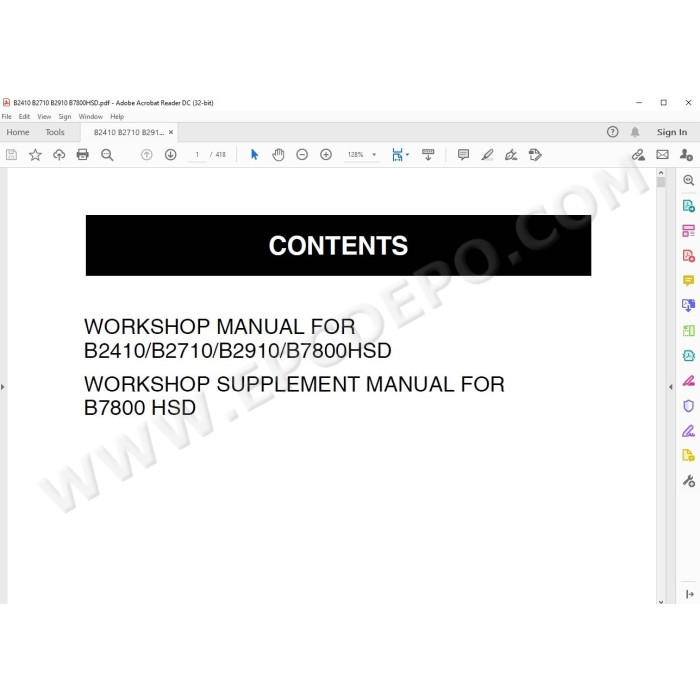700x700 pixels.
Task: Open search tool in right sidebar
Action: (x=688, y=180)
